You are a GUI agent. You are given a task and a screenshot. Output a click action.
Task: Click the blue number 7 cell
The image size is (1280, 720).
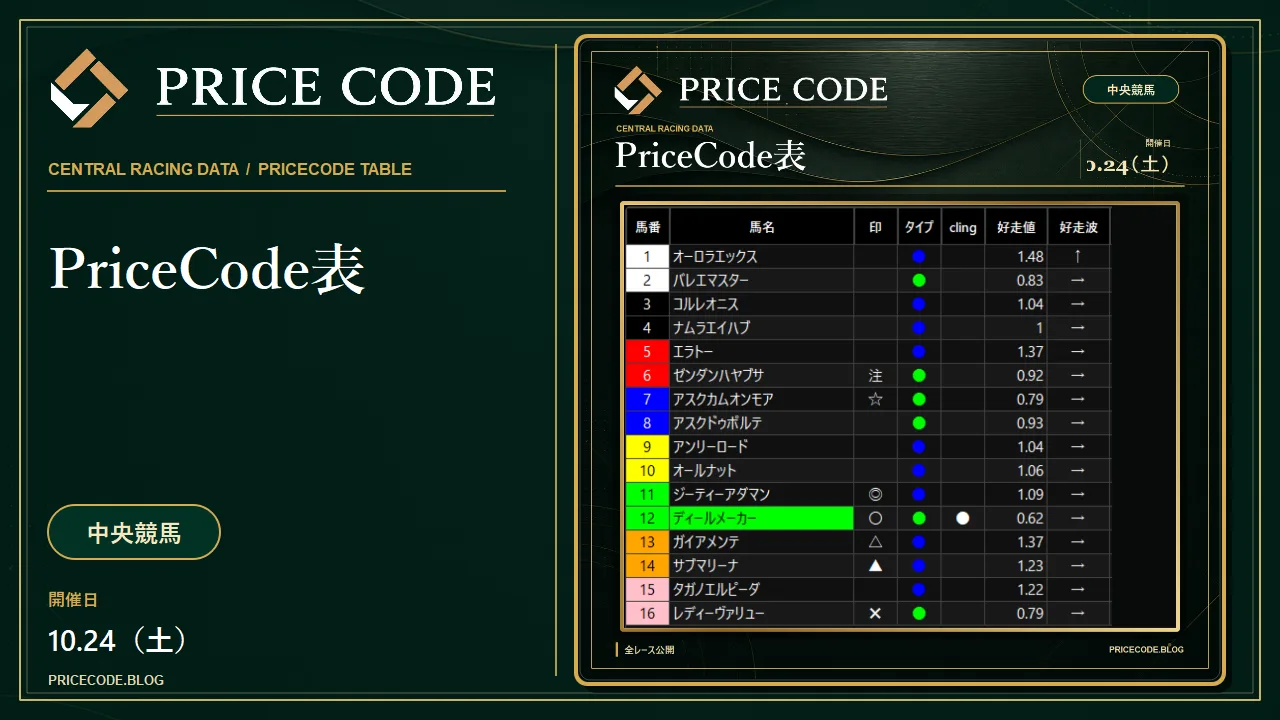click(x=648, y=400)
